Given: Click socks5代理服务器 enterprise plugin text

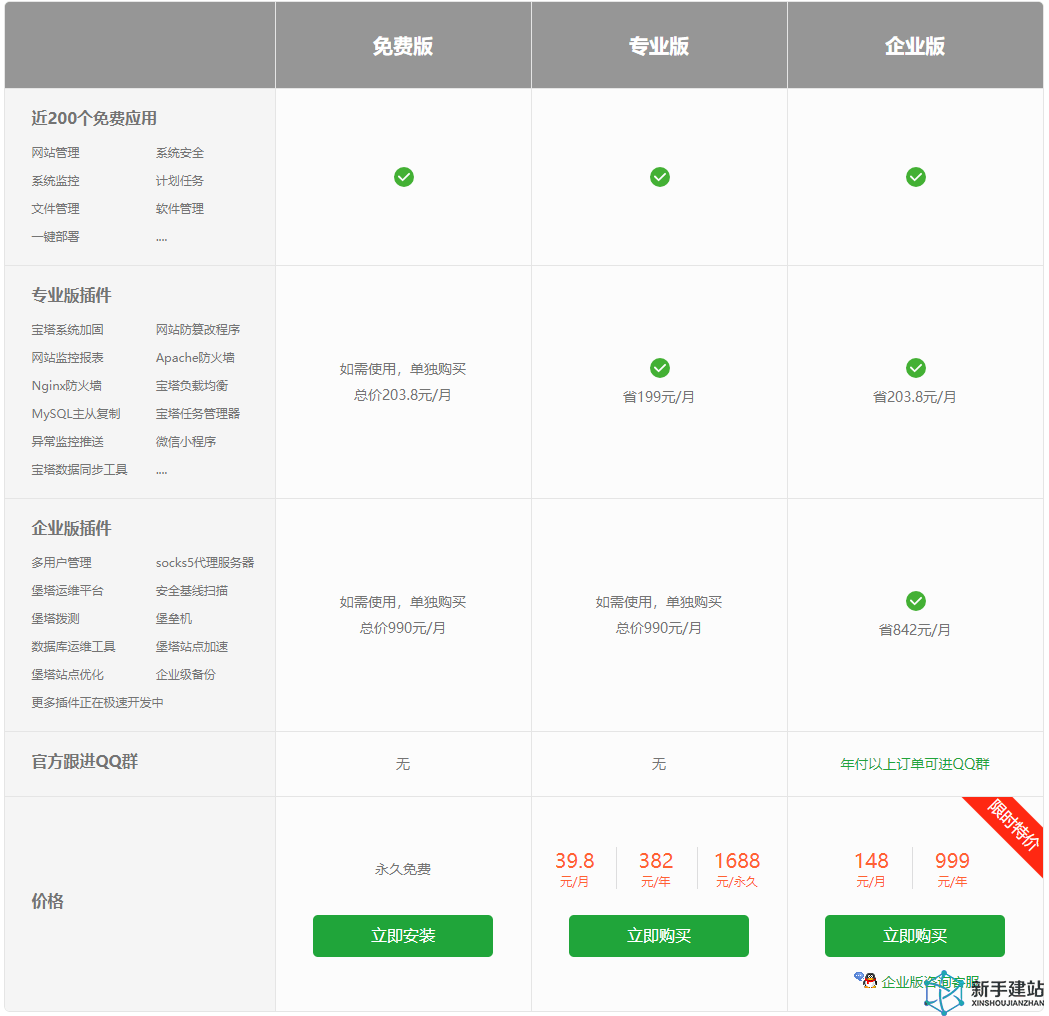Looking at the screenshot, I should pyautogui.click(x=205, y=563).
